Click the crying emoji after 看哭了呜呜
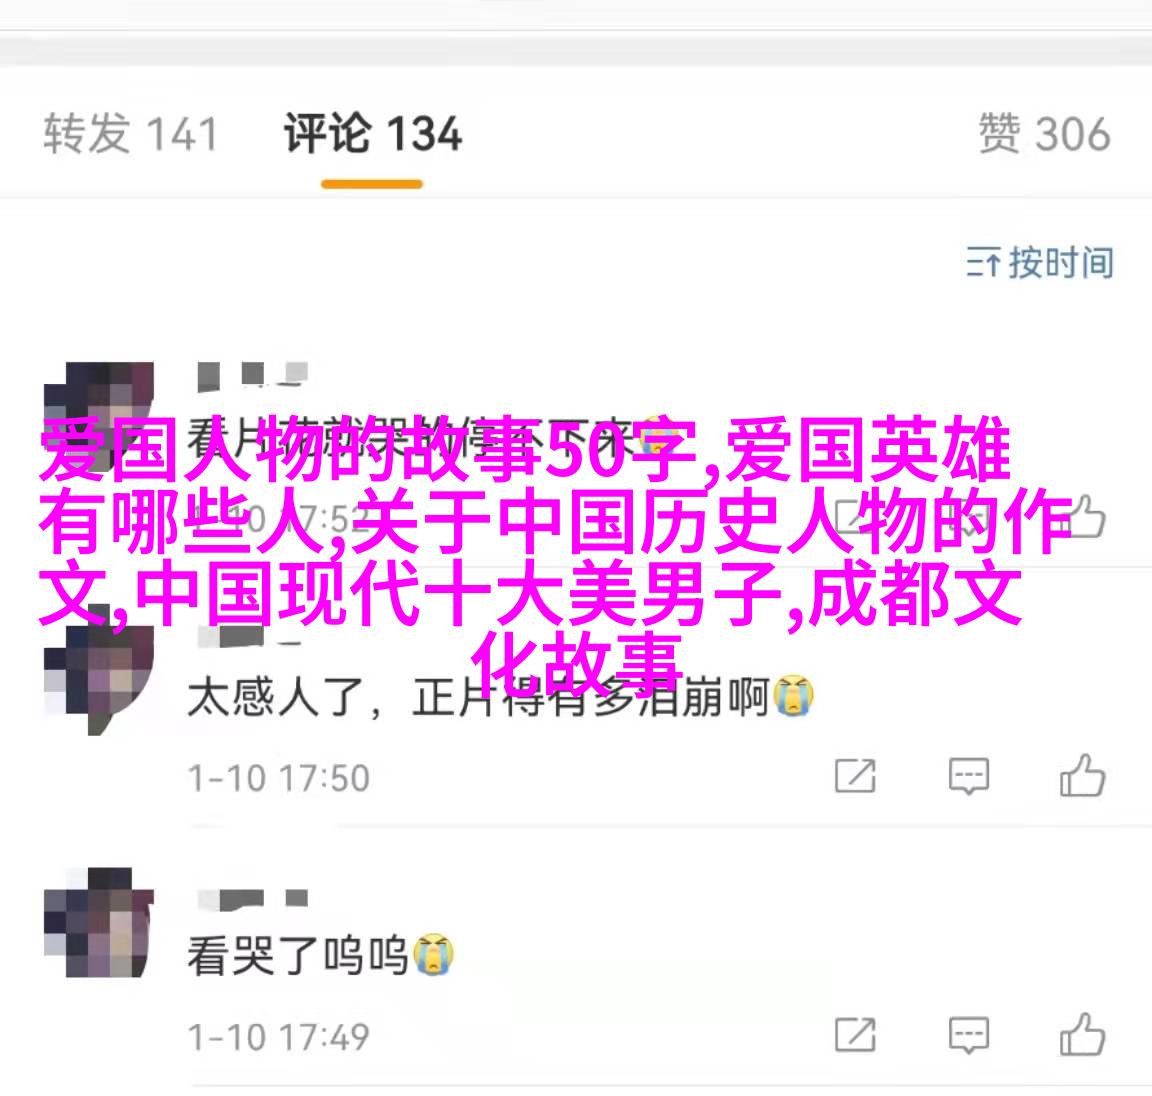The height and width of the screenshot is (1096, 1152). click(433, 954)
